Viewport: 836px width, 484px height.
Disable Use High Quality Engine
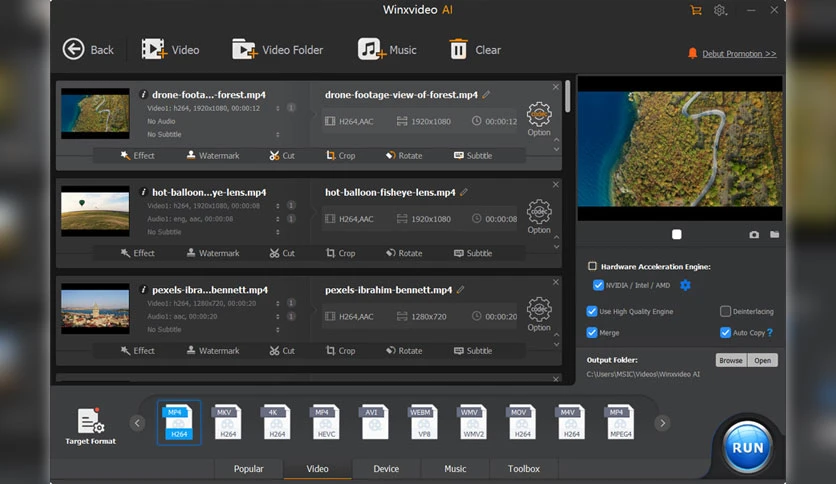pyautogui.click(x=592, y=311)
